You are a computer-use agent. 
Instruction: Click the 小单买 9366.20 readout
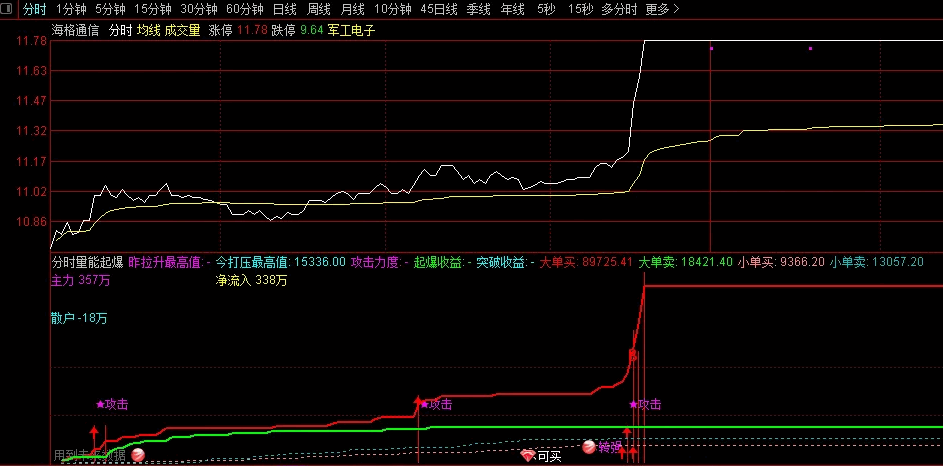pyautogui.click(x=781, y=262)
